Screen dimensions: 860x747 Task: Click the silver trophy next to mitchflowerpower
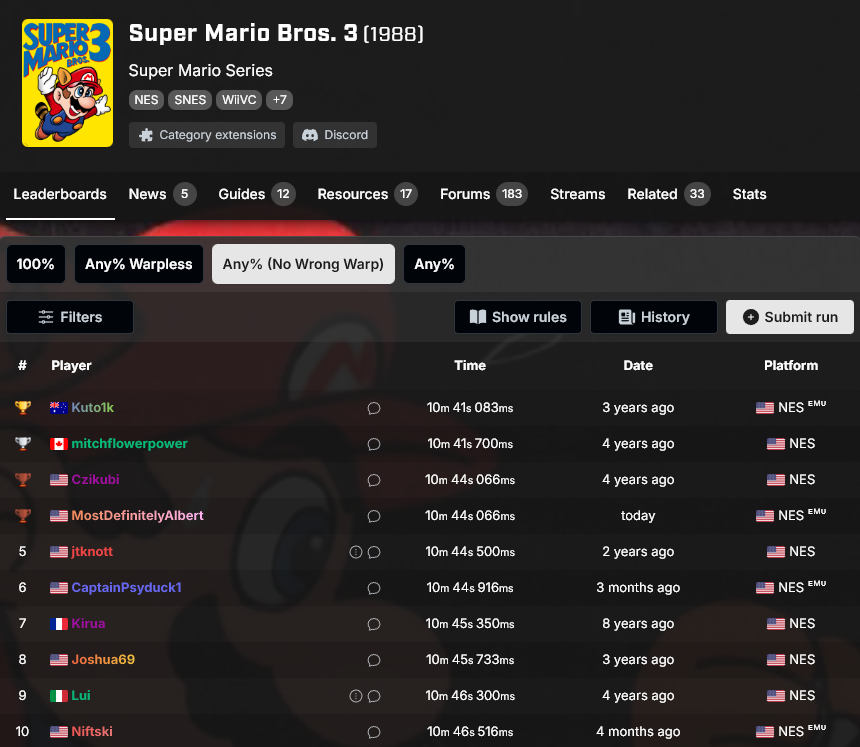point(22,443)
